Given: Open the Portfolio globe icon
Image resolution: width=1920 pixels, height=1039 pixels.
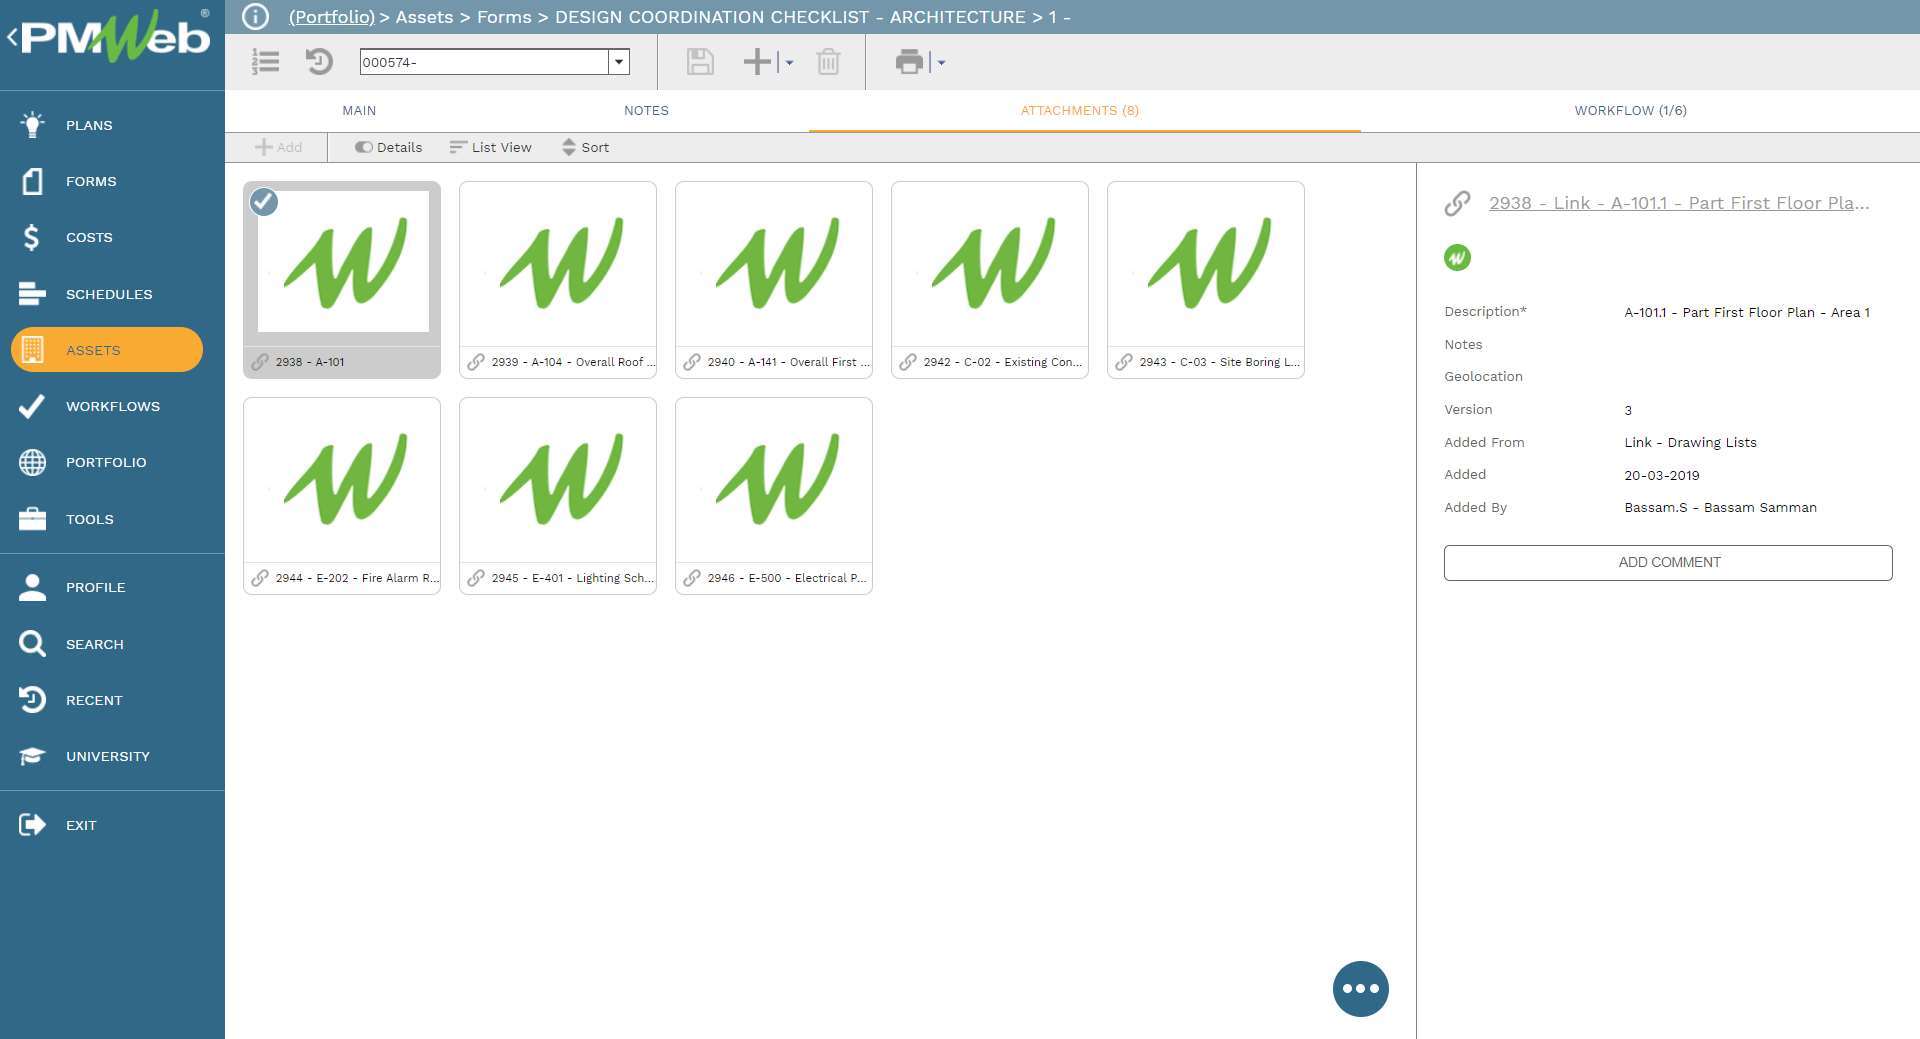Looking at the screenshot, I should [x=31, y=462].
